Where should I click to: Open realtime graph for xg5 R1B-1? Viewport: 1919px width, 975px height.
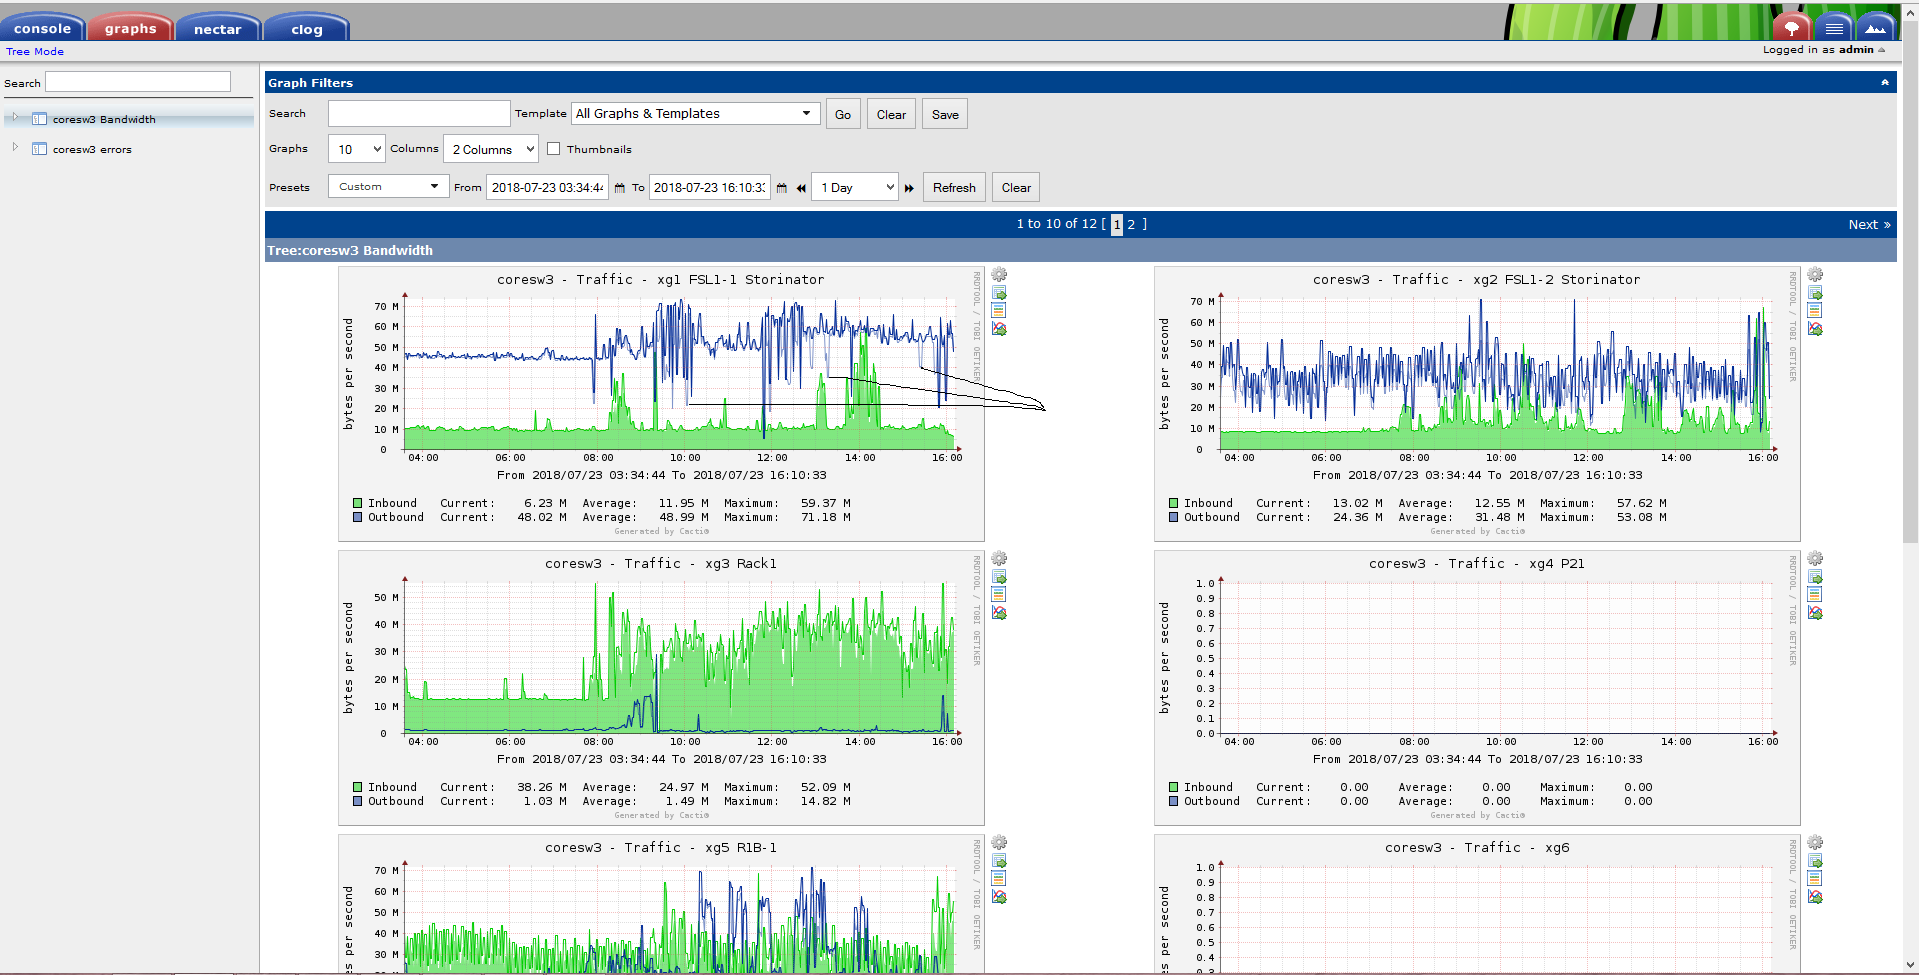pos(999,896)
